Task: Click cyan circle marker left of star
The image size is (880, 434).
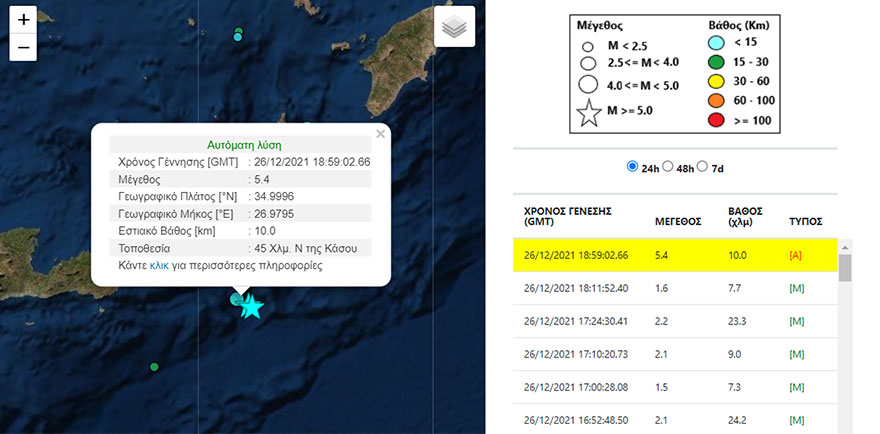Action: click(x=237, y=298)
